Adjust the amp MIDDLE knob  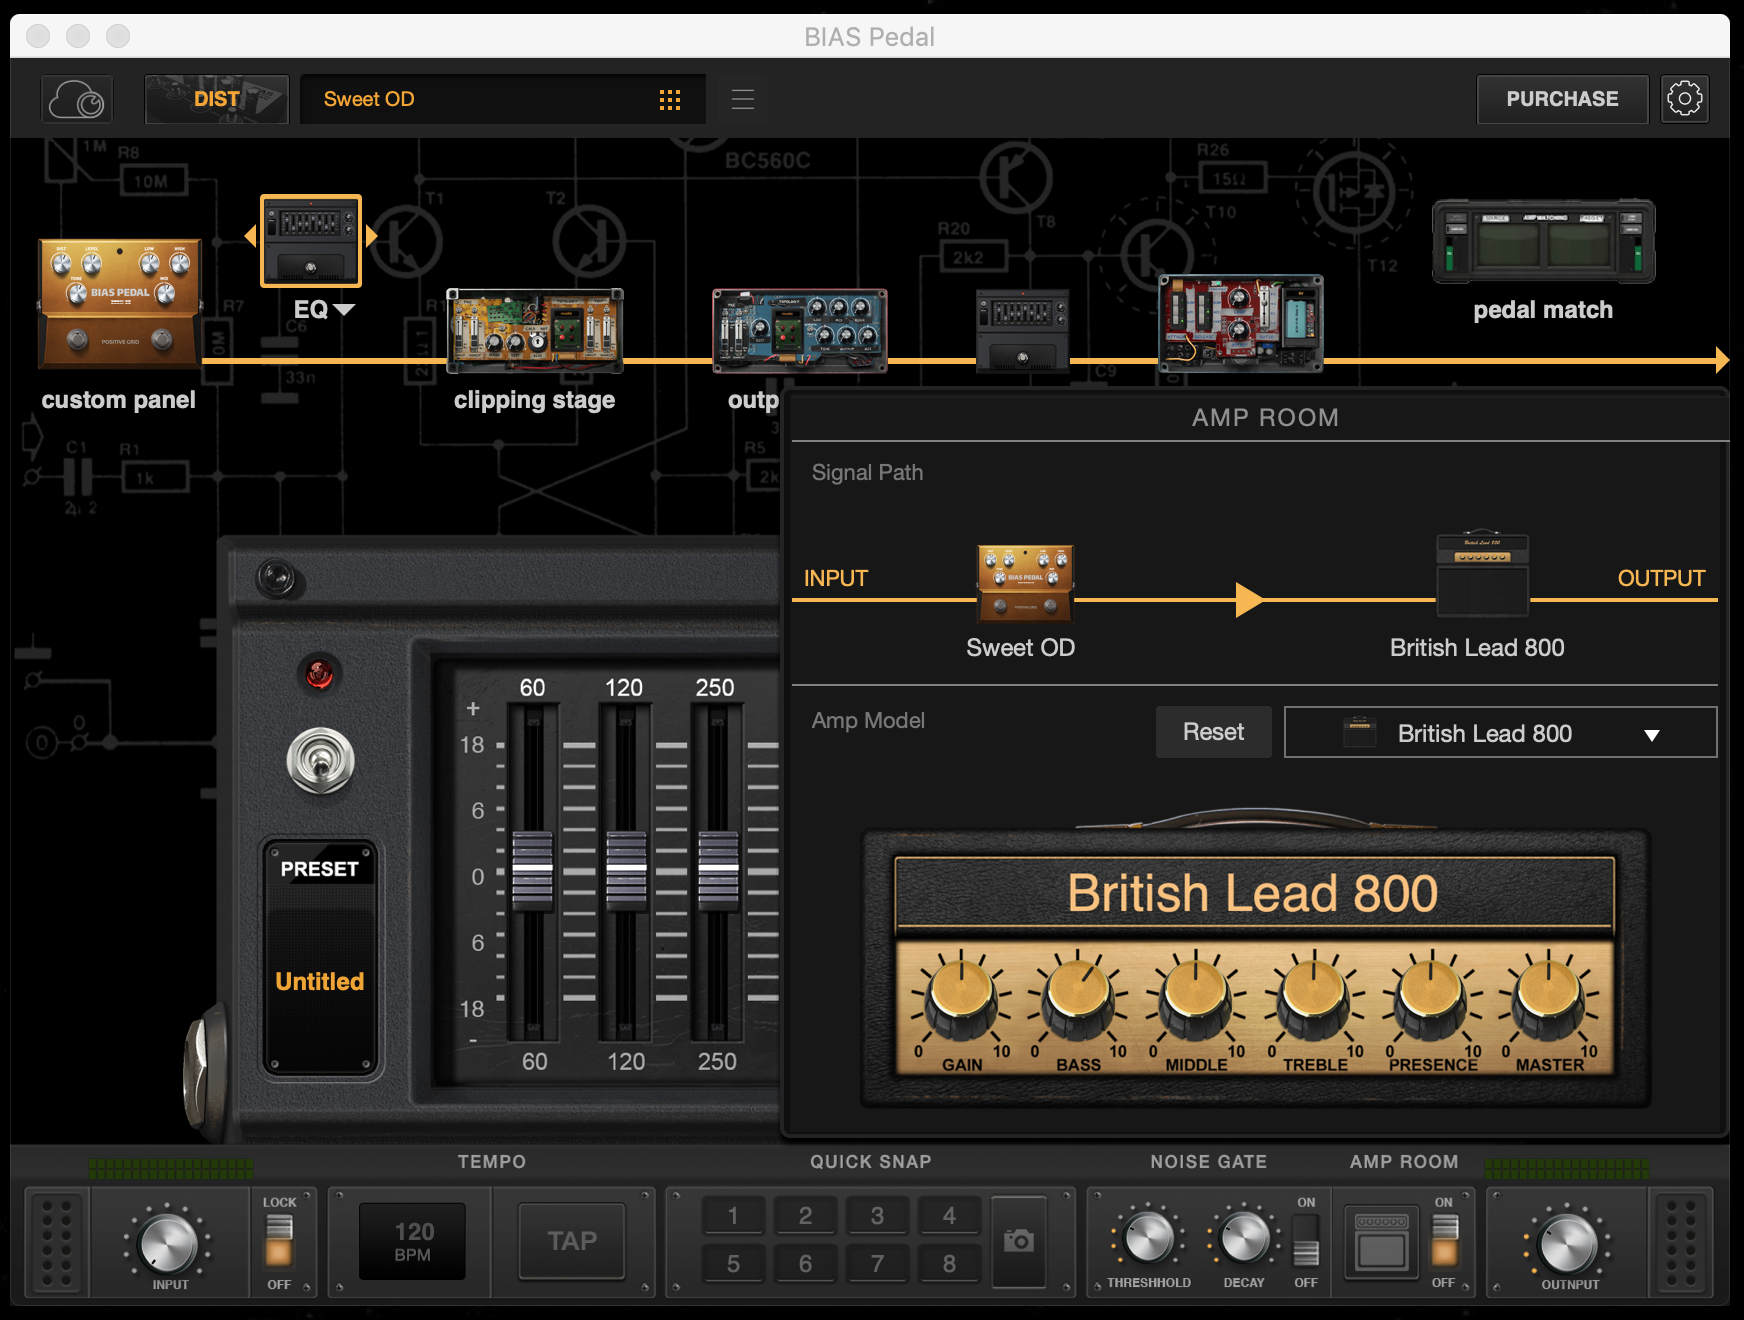click(1196, 995)
